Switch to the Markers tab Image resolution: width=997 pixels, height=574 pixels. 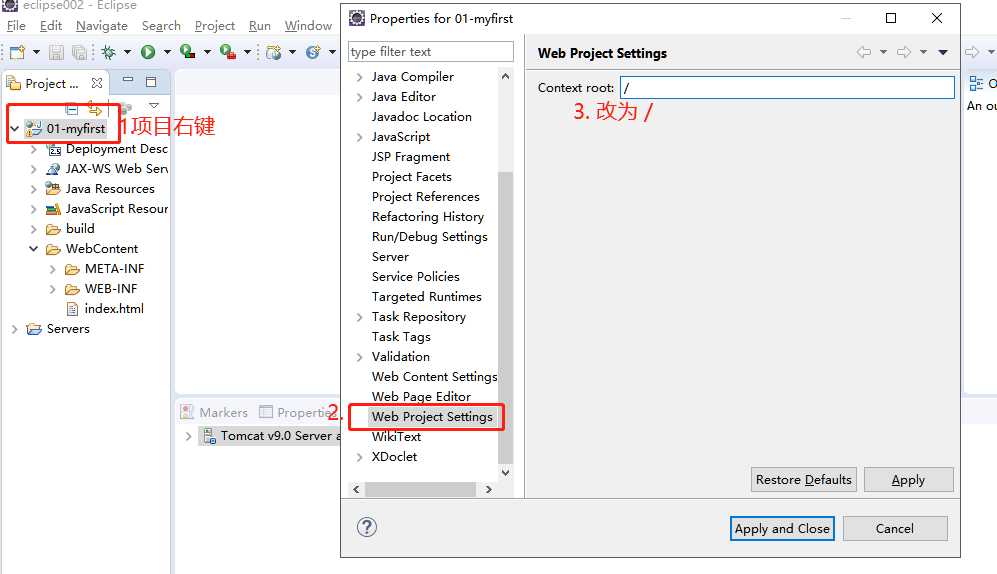pos(215,413)
